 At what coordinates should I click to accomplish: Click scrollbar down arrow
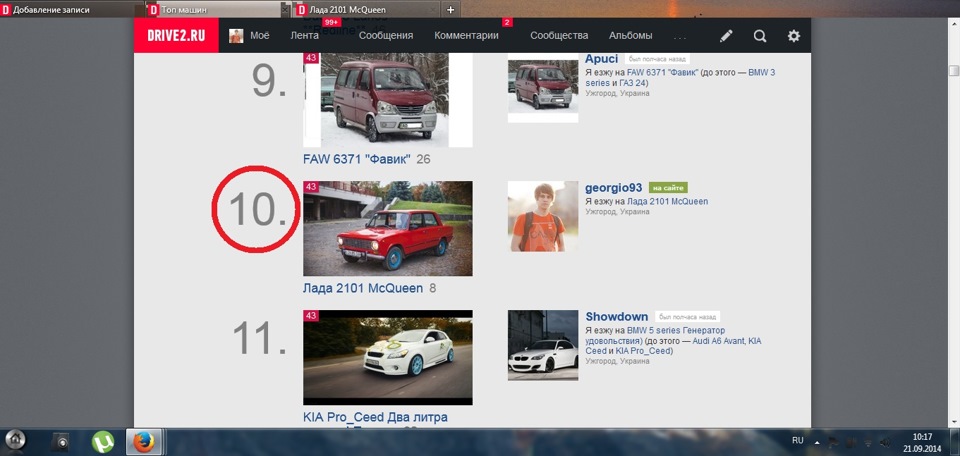pyautogui.click(x=954, y=422)
